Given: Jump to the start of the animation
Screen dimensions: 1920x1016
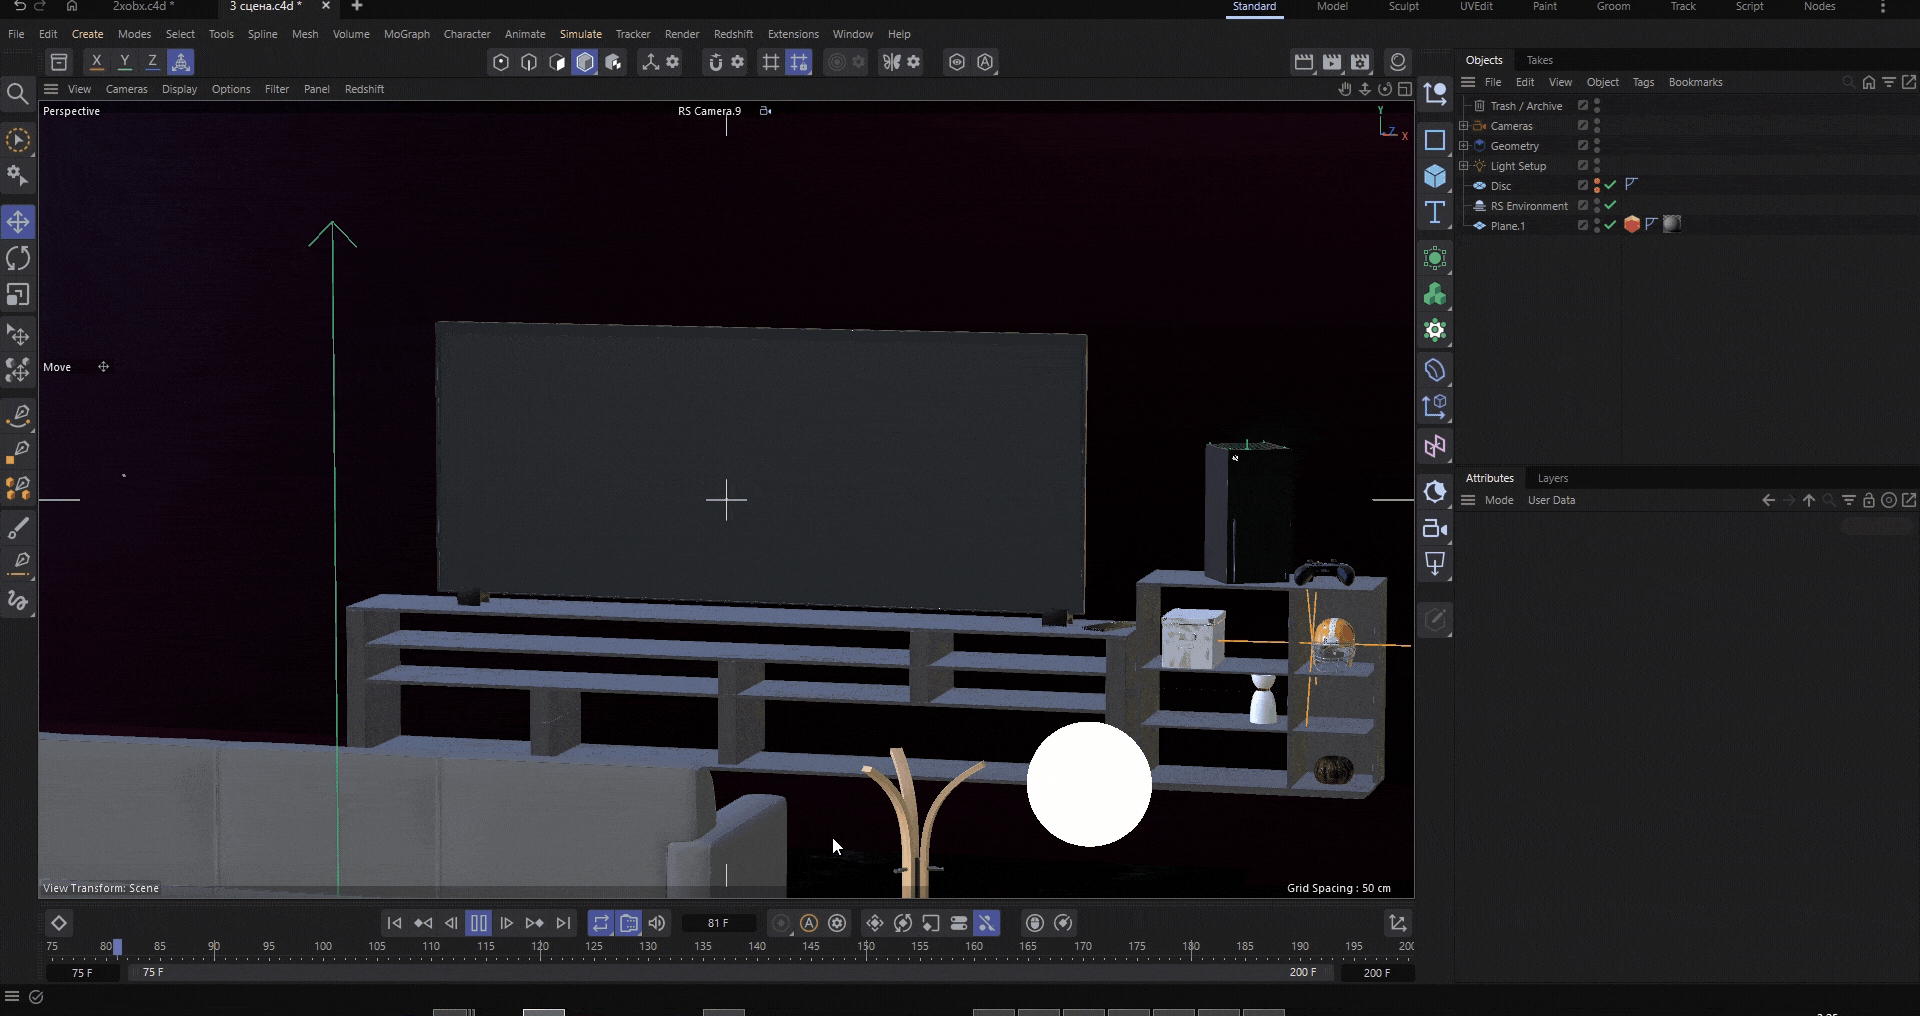Looking at the screenshot, I should 394,923.
